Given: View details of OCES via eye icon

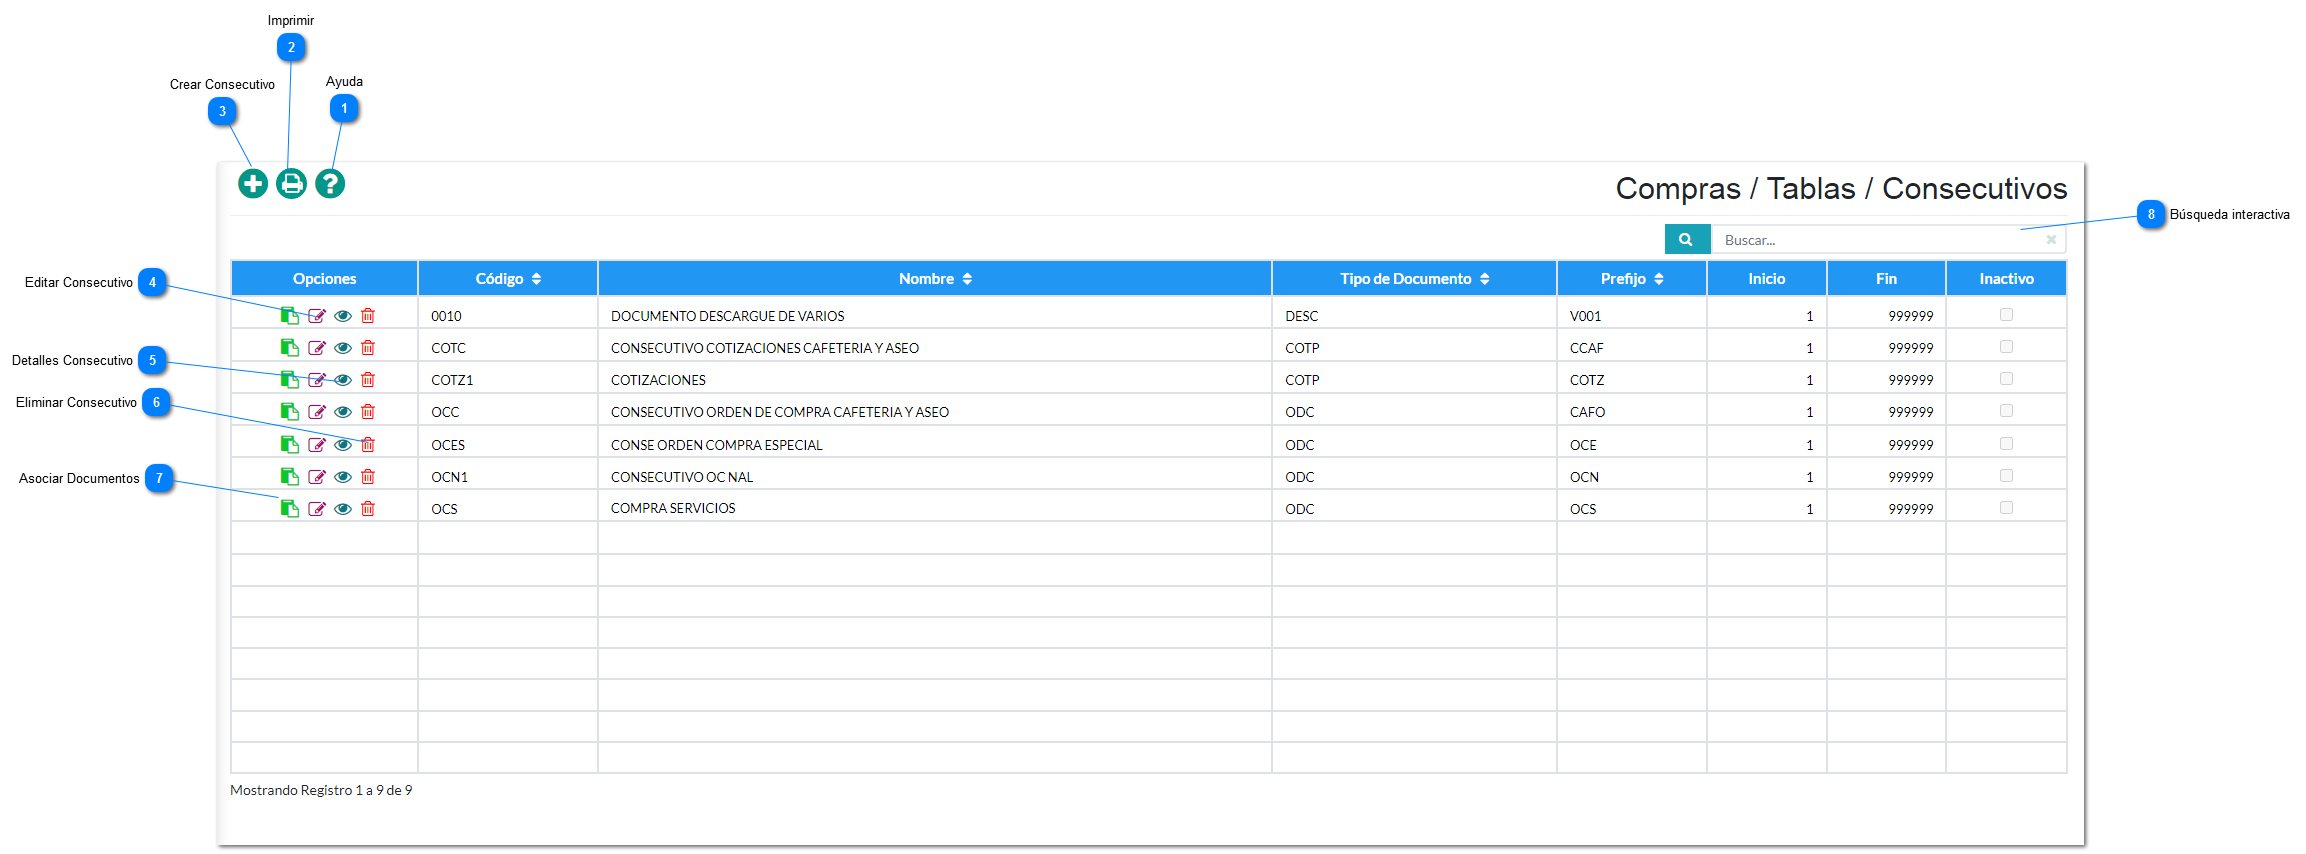Looking at the screenshot, I should [343, 445].
